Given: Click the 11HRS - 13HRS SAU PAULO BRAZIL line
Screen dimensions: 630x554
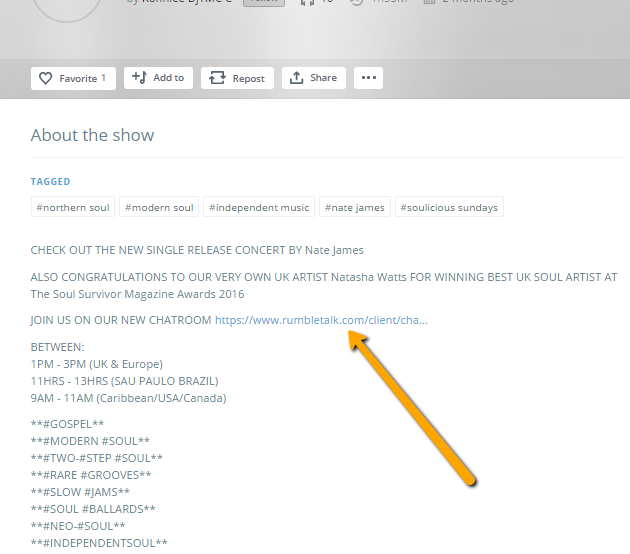Looking at the screenshot, I should [125, 381].
